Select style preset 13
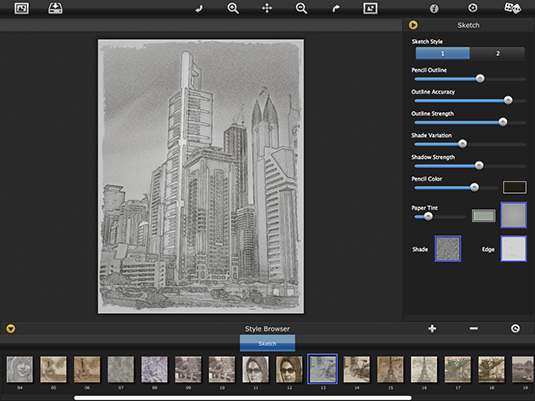Image resolution: width=535 pixels, height=401 pixels. pyautogui.click(x=322, y=369)
